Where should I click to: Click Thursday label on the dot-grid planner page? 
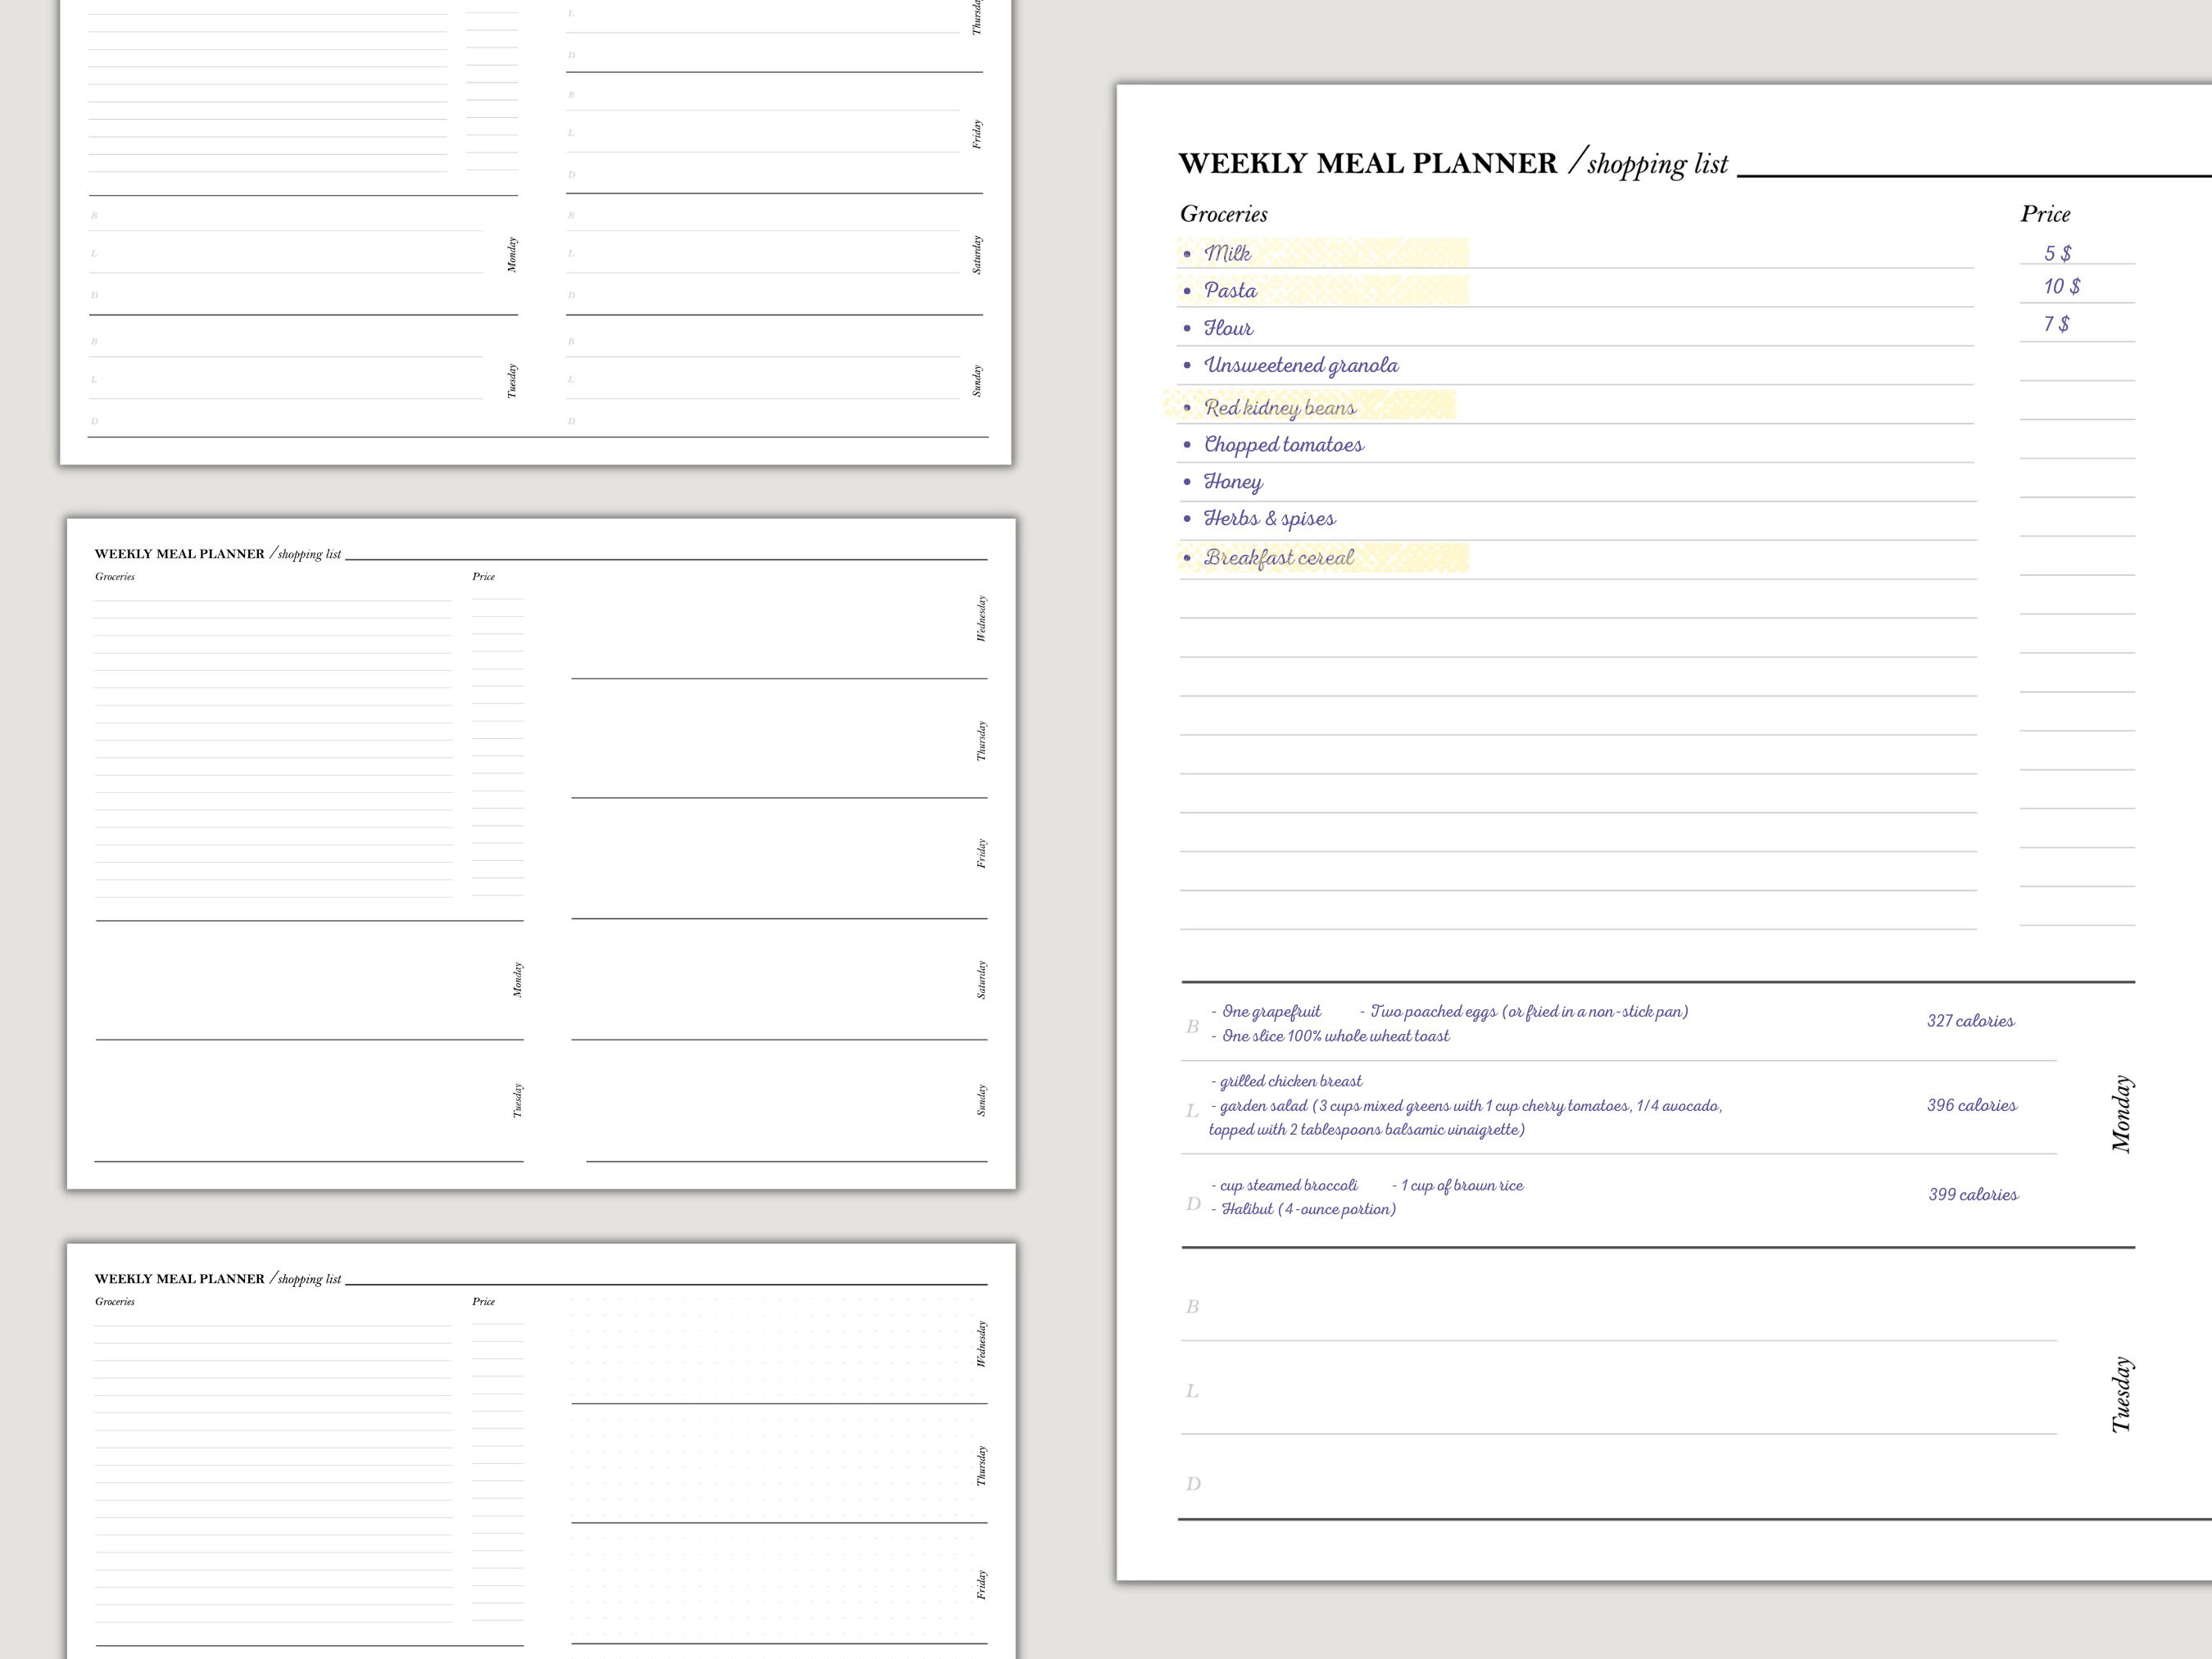[981, 1466]
